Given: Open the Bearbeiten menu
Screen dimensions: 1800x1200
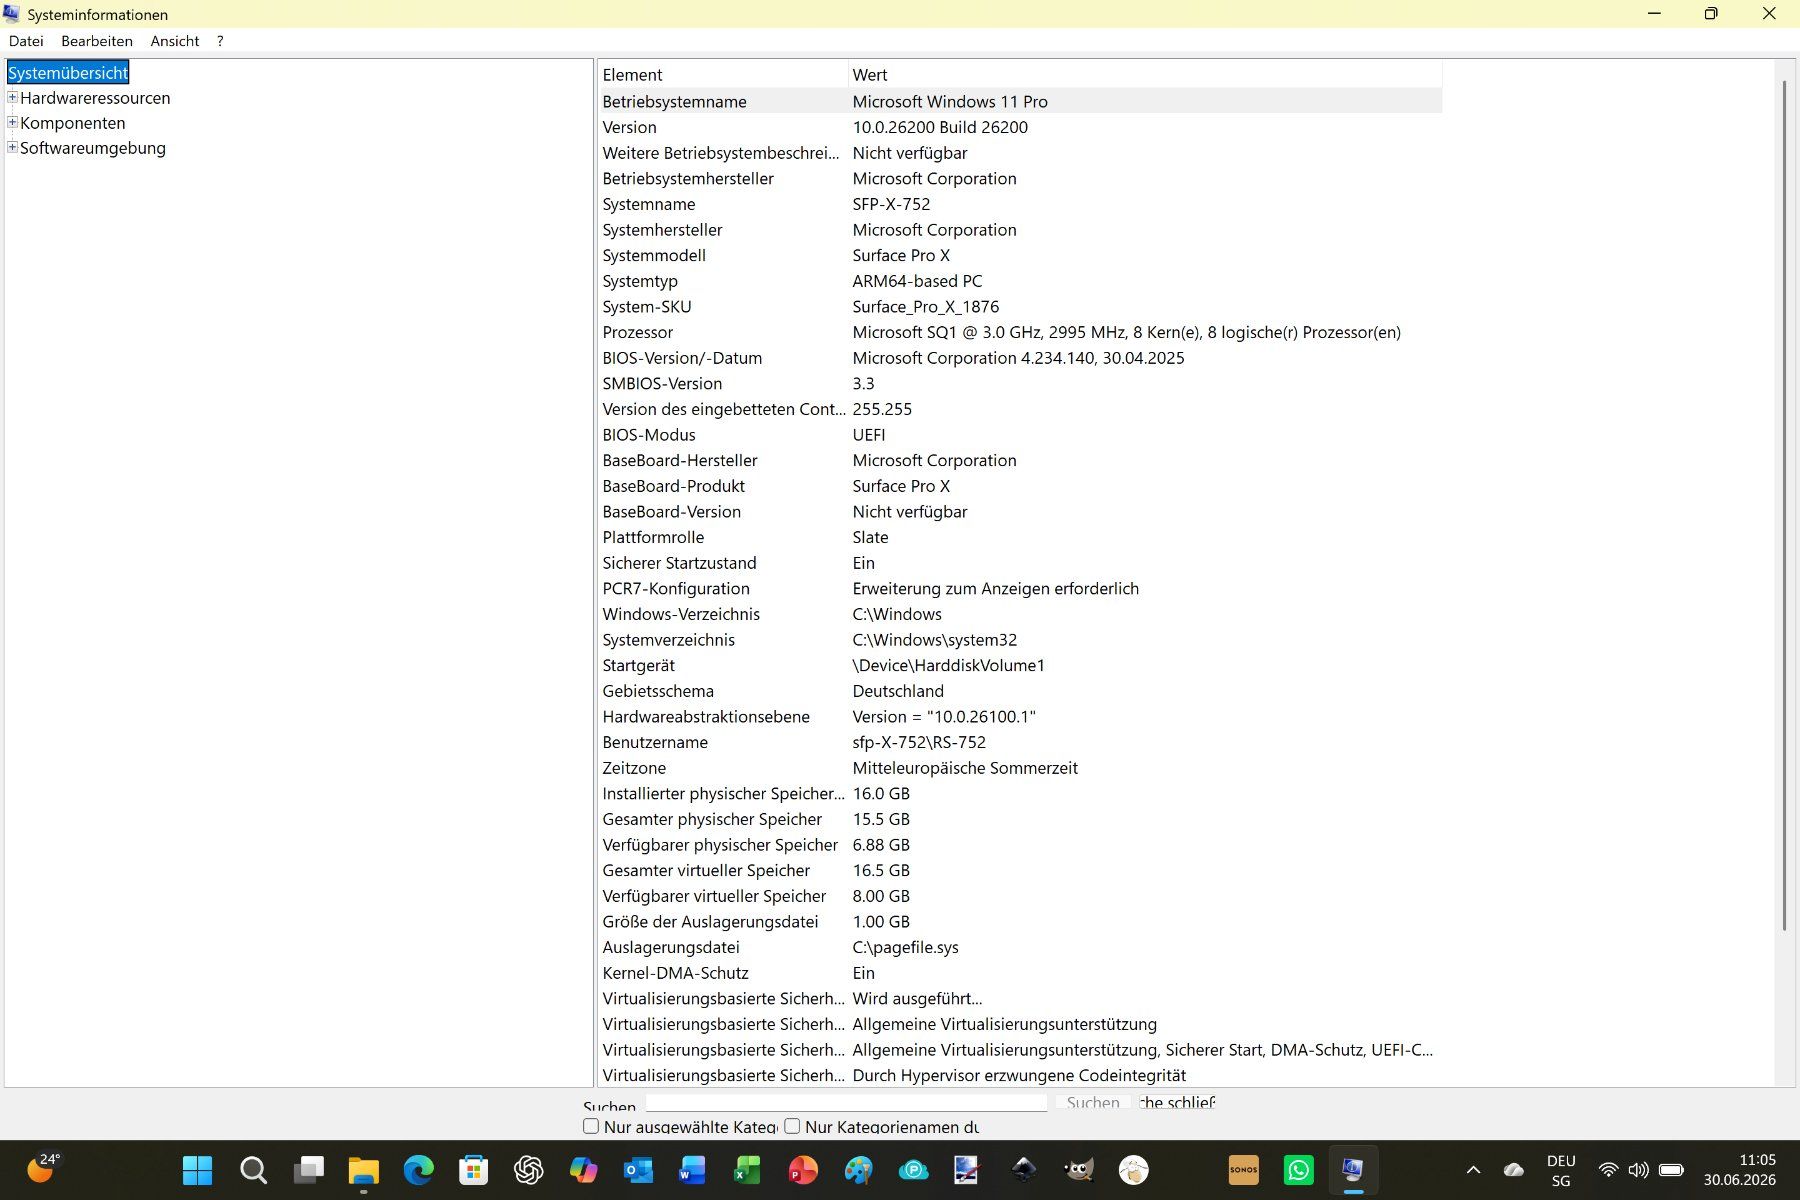Looking at the screenshot, I should click(x=97, y=41).
